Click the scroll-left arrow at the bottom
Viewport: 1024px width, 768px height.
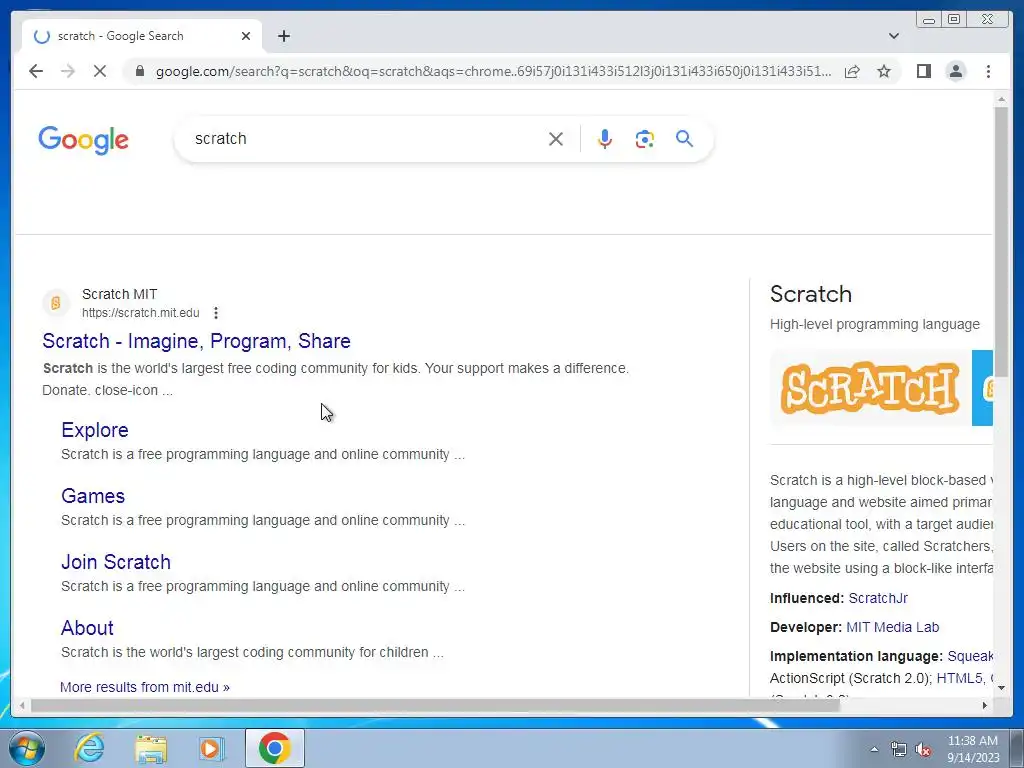(22, 705)
